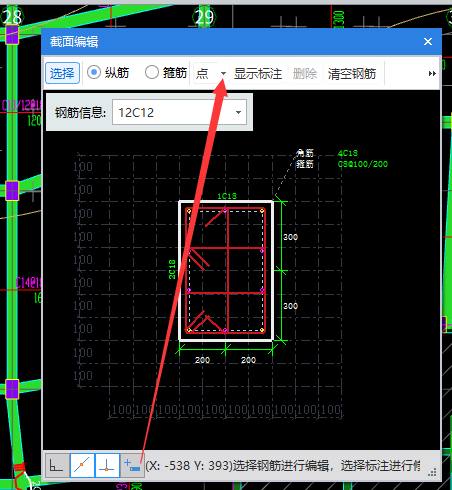Click the 角筋 label in the section view
Viewport: 452px width, 490px height.
click(x=305, y=153)
